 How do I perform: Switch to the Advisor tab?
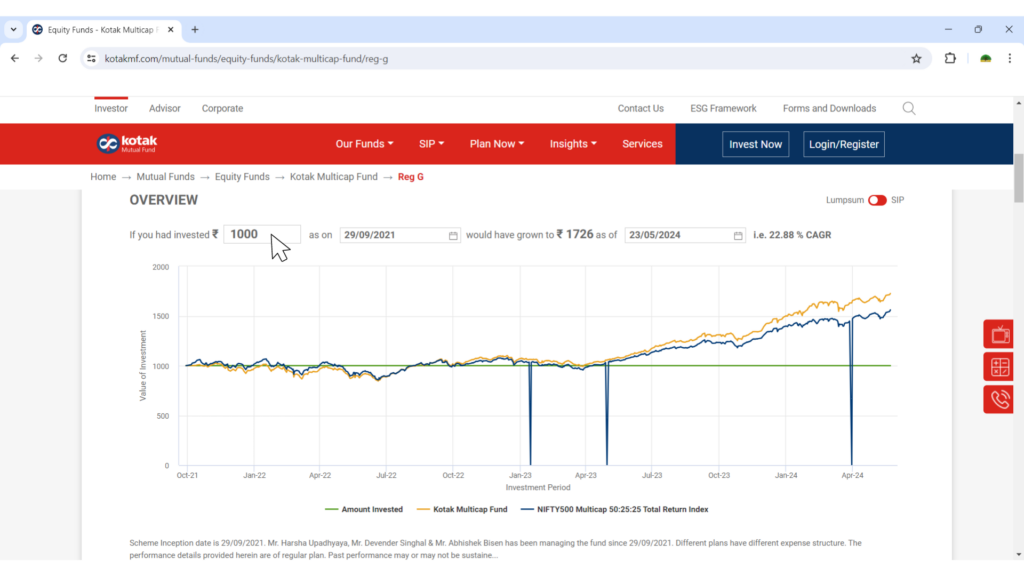[x=165, y=108]
